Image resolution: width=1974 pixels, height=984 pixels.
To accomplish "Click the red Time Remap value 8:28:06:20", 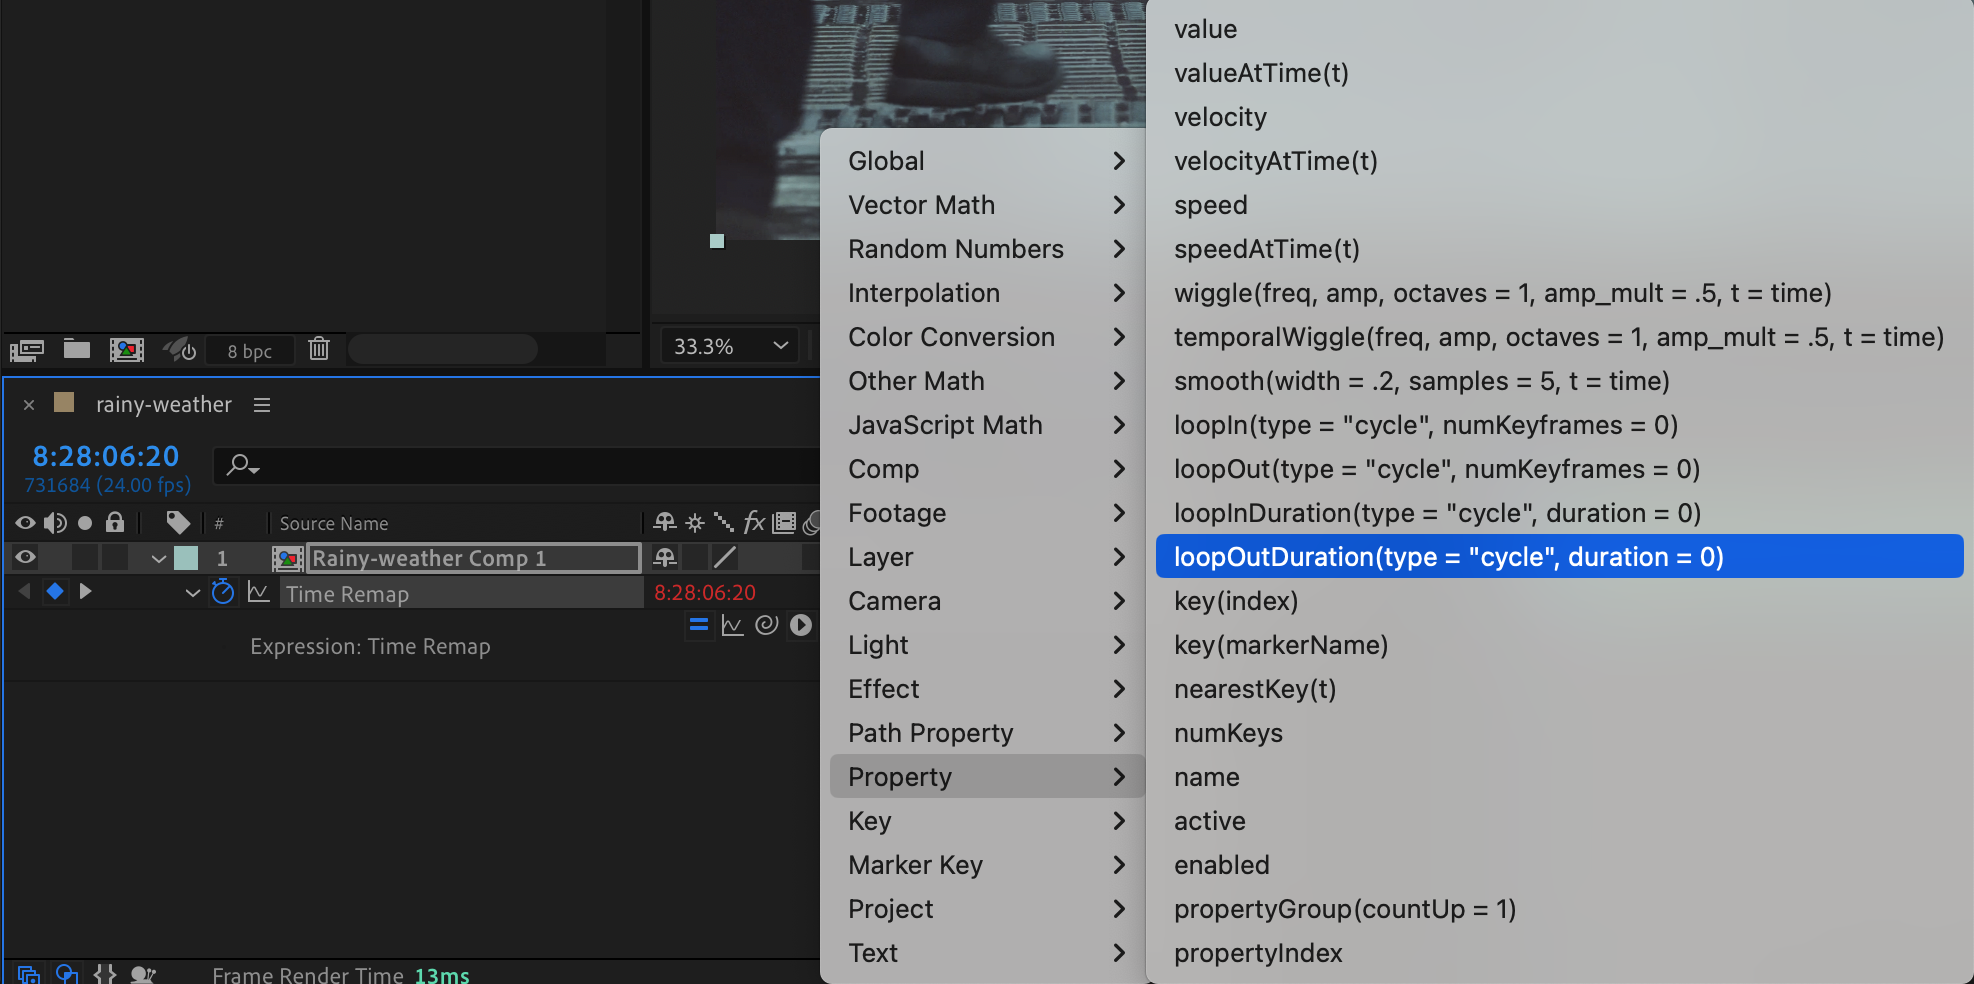I will click(705, 593).
